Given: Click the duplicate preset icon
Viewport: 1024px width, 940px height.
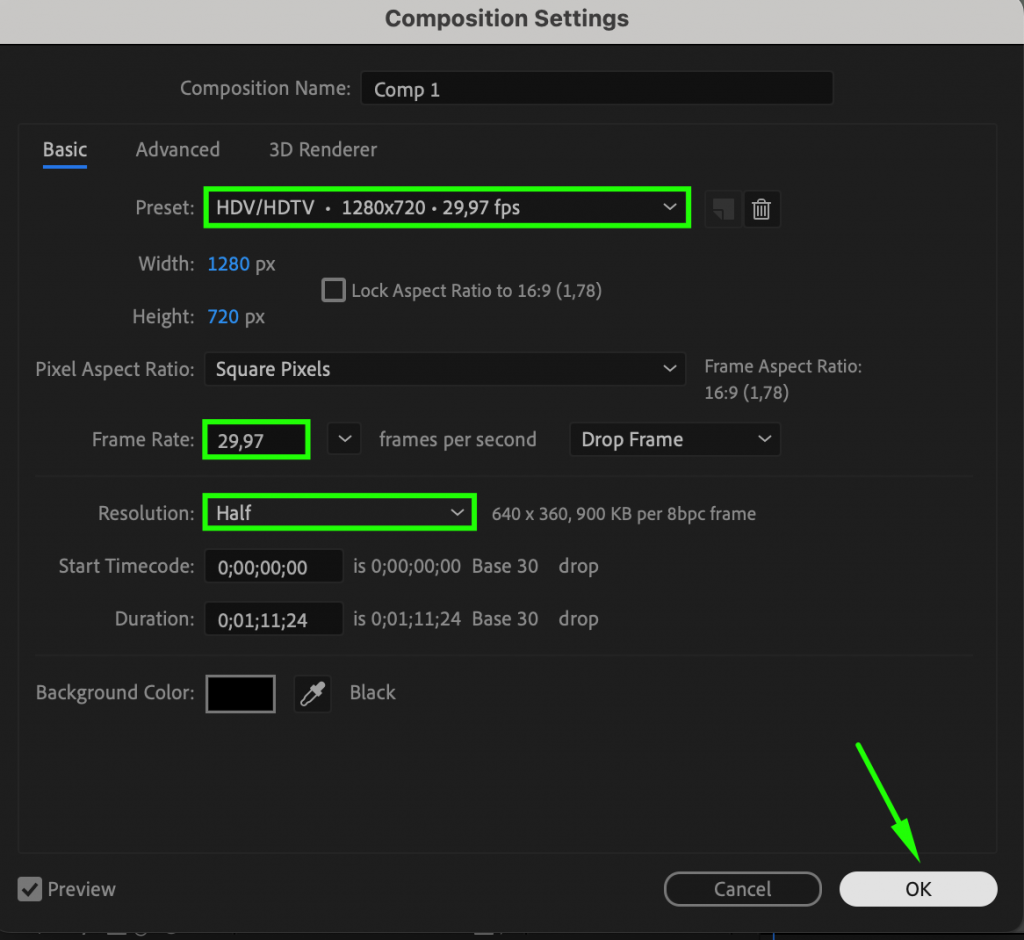Looking at the screenshot, I should coord(723,208).
